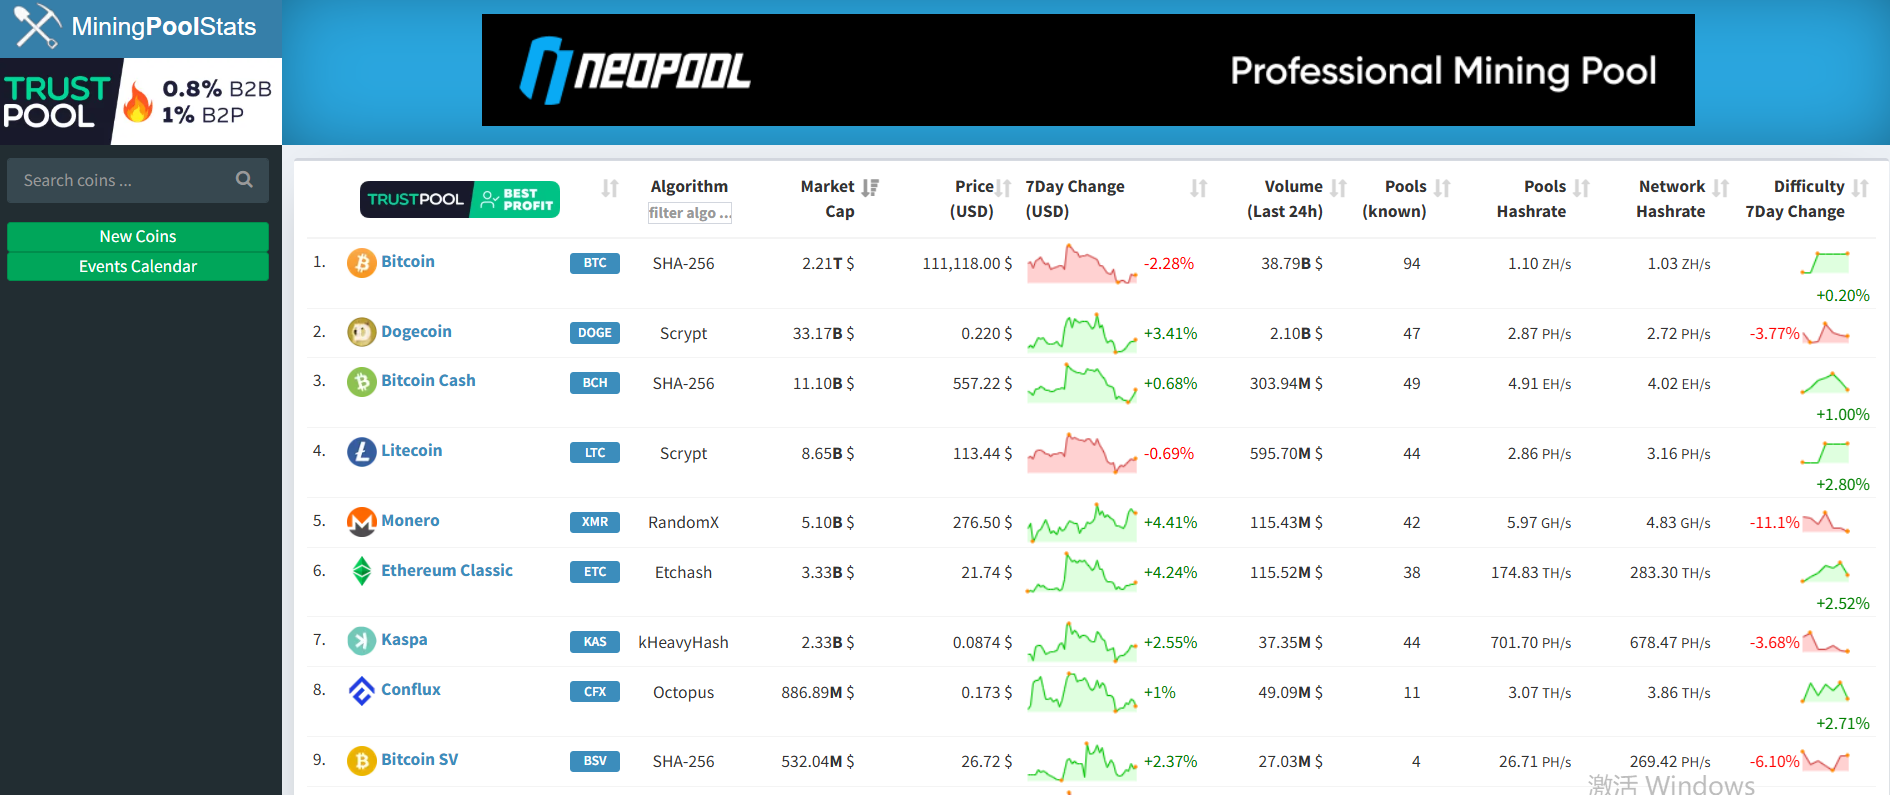Open the New Coins page

[138, 236]
